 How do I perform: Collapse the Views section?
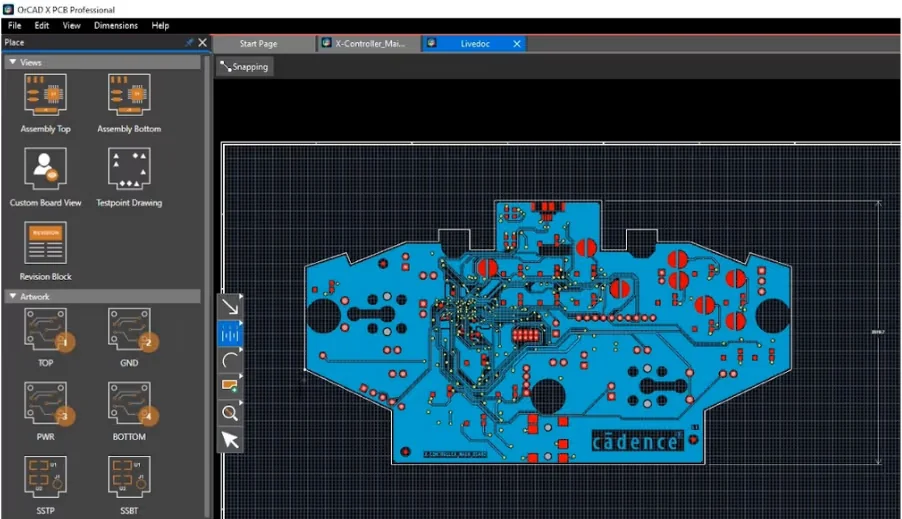13,62
